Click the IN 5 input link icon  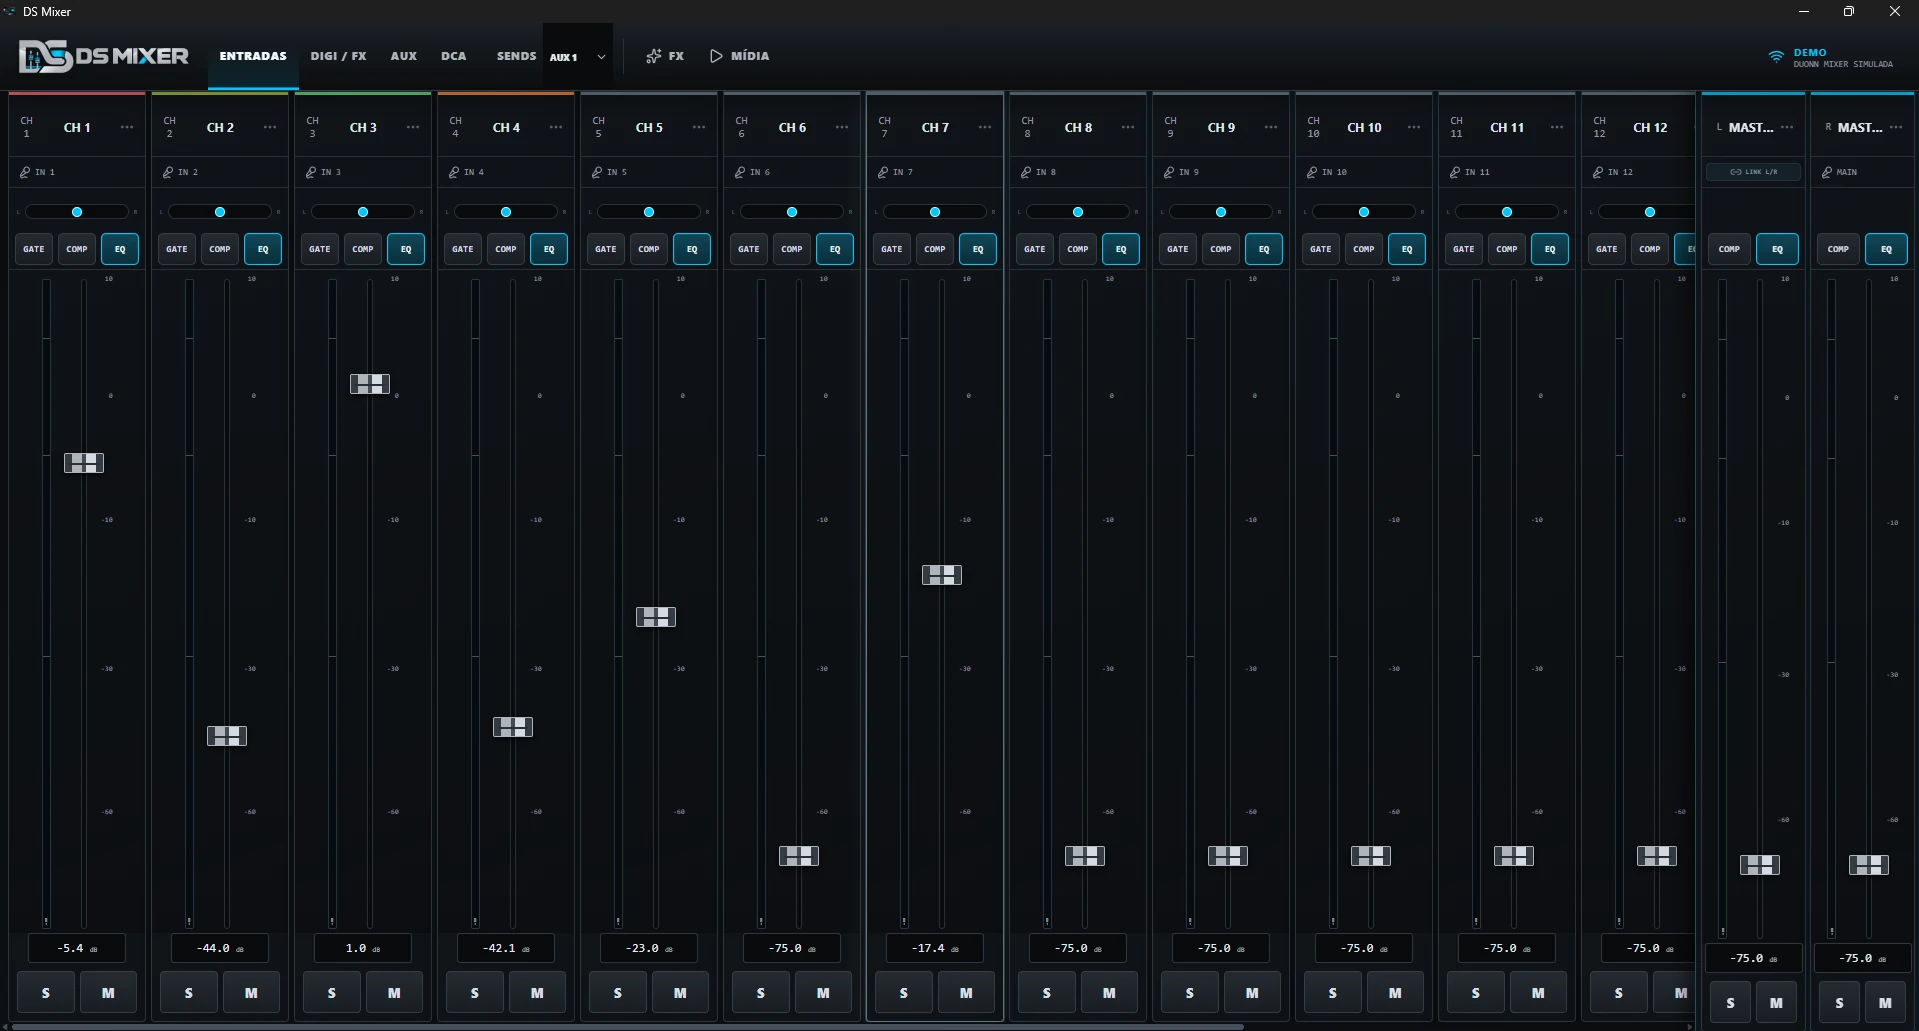point(597,172)
